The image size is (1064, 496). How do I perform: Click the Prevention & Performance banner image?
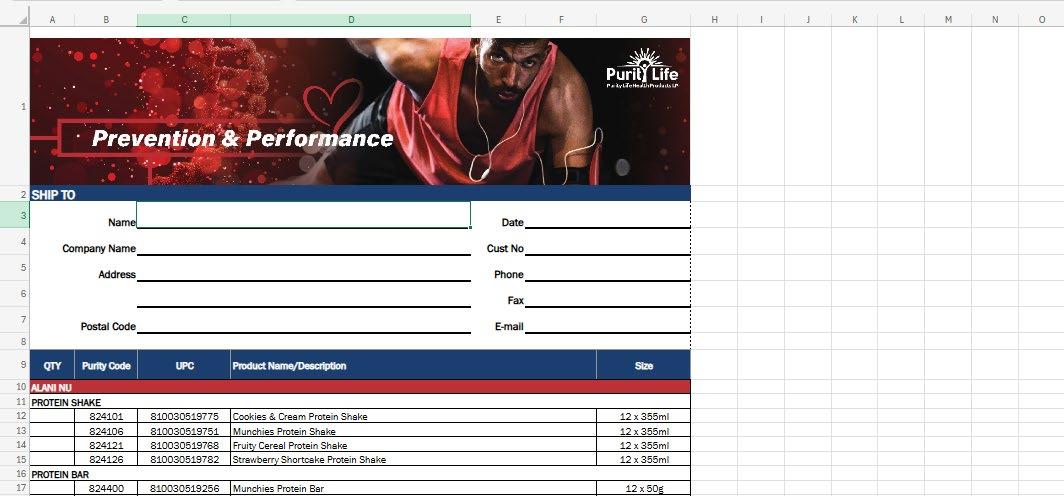click(360, 111)
